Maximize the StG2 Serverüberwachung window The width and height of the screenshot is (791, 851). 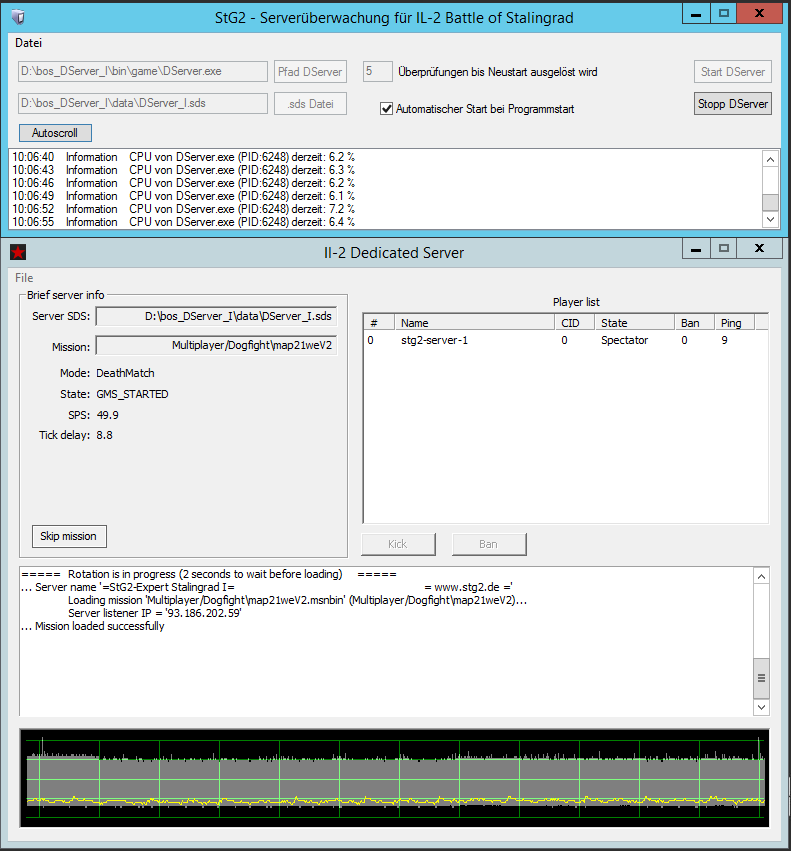point(724,14)
